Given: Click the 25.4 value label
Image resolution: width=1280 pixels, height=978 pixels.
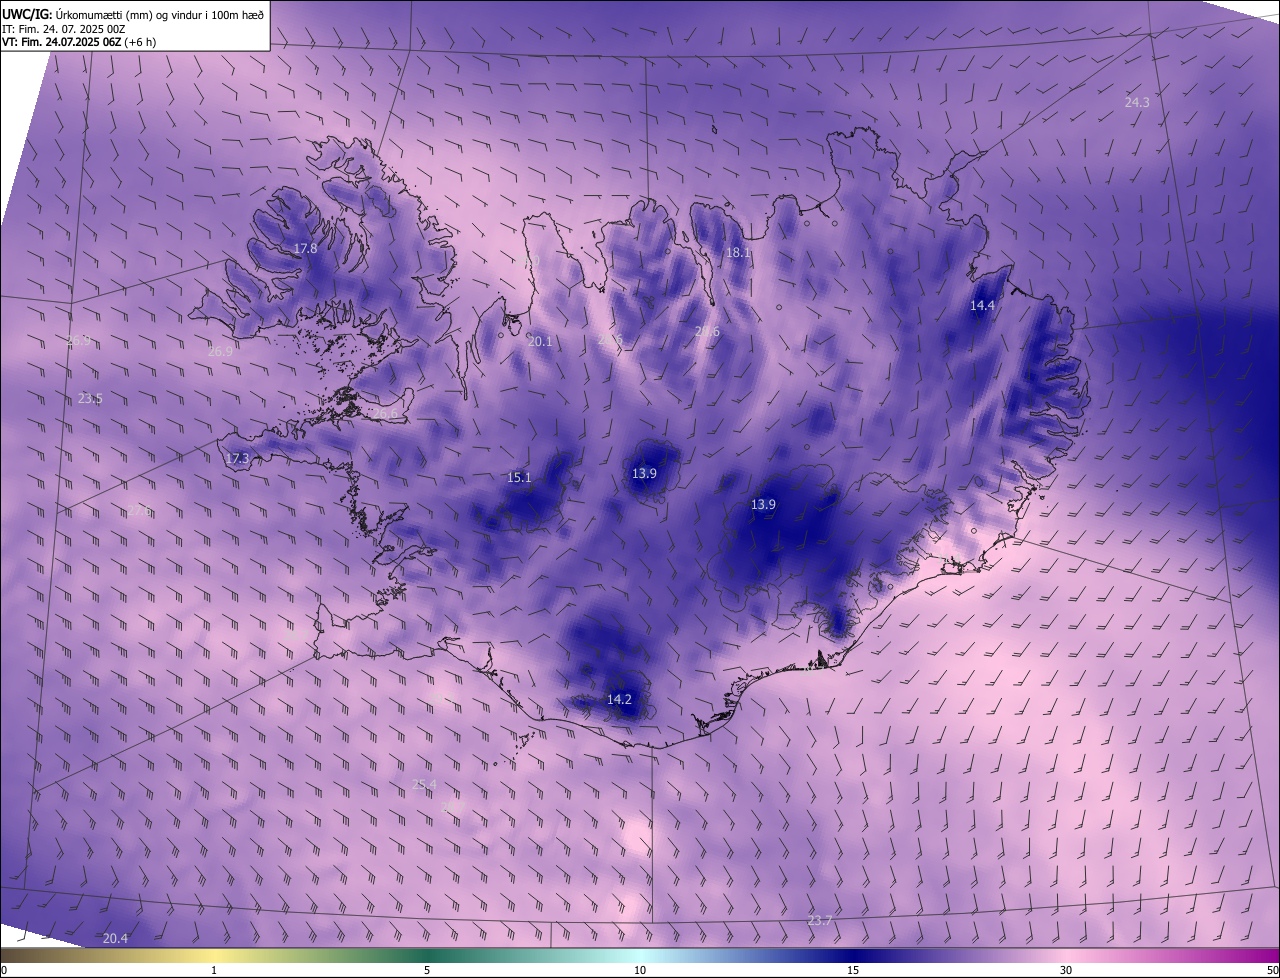Looking at the screenshot, I should click(424, 784).
